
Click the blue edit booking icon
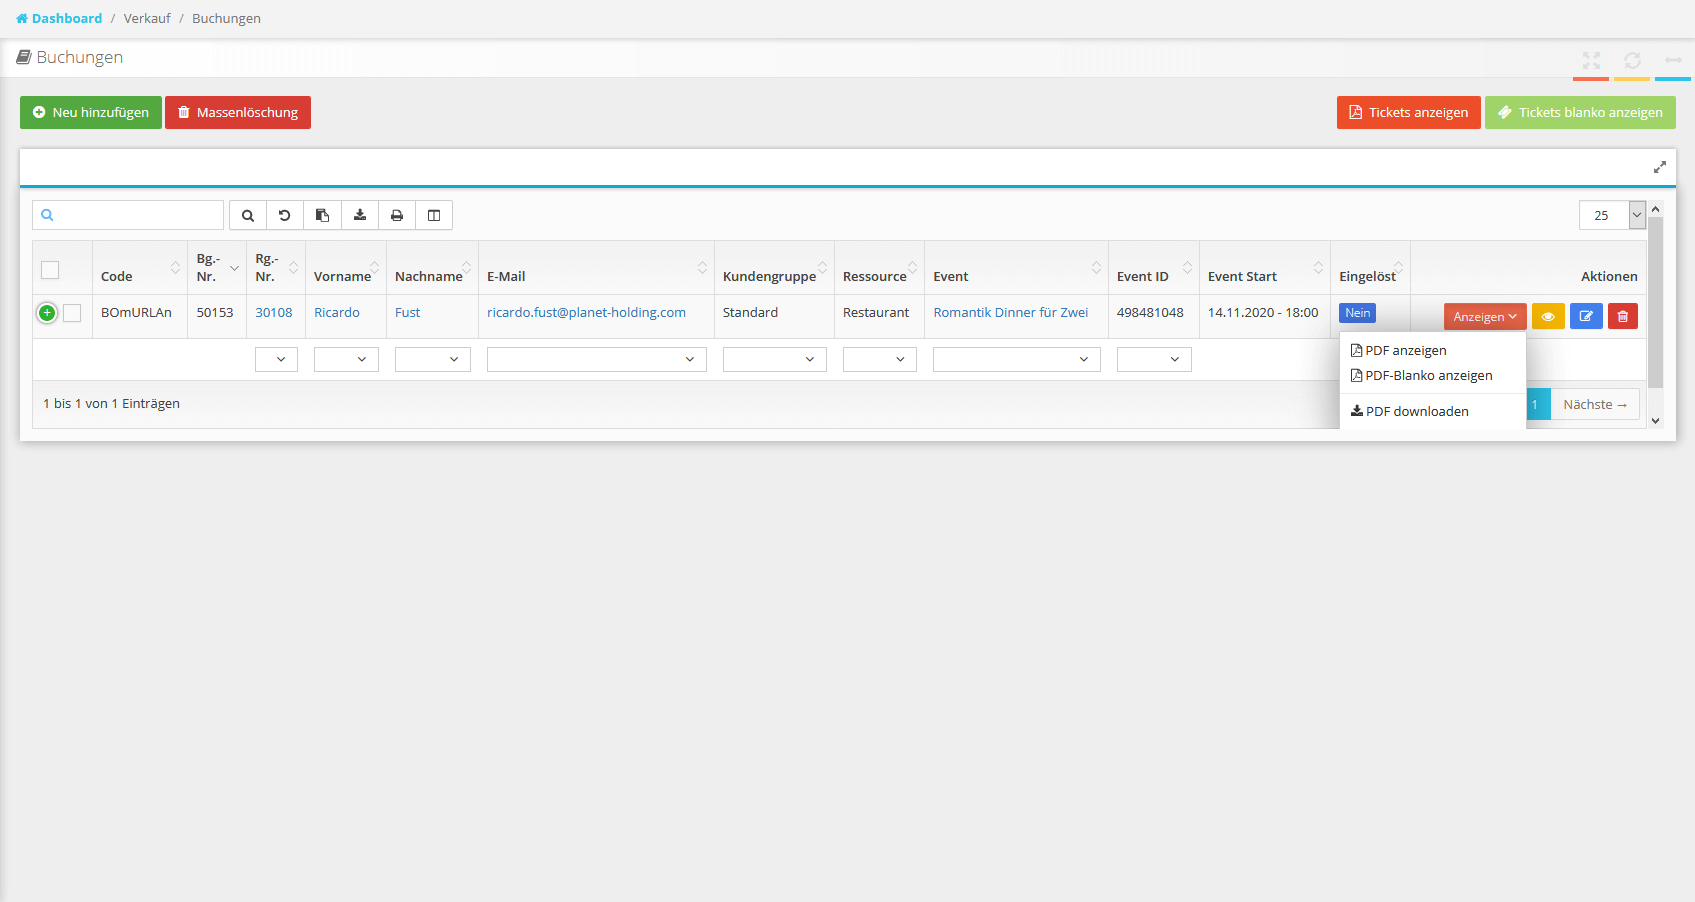point(1586,316)
